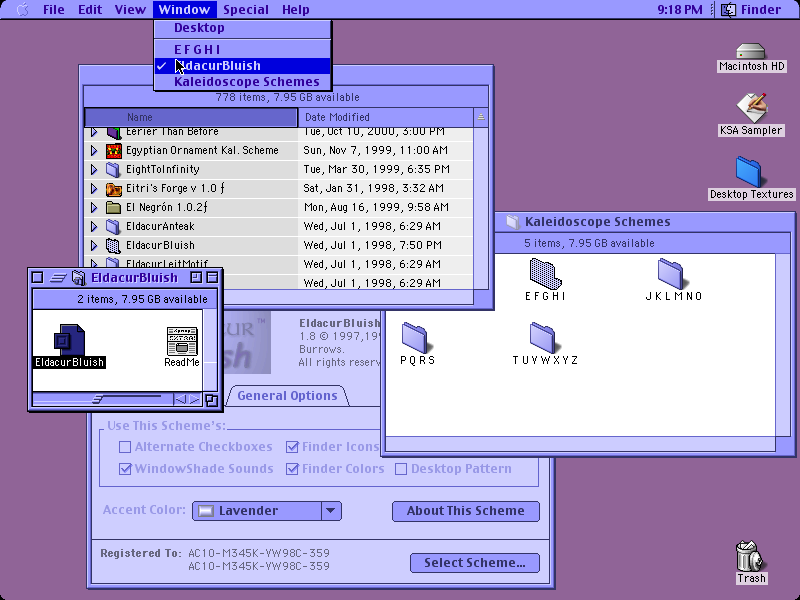
Task: Click the 9:18 PM menu bar clock
Action: pyautogui.click(x=680, y=10)
